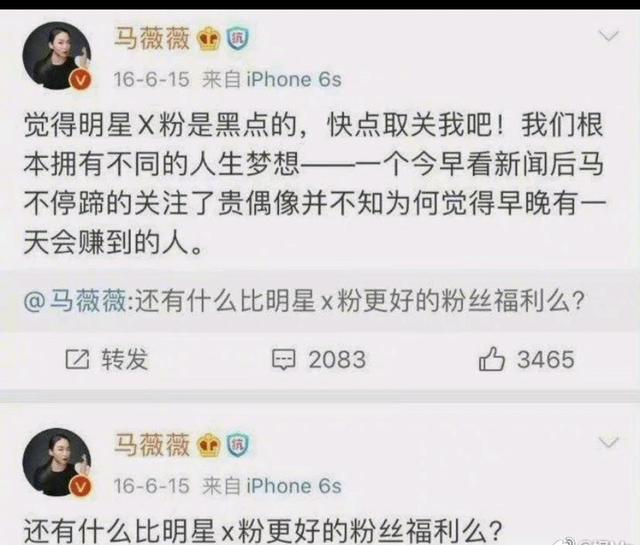Tap the shield badge in second post header
Image resolution: width=640 pixels, height=545 pixels.
(x=238, y=445)
